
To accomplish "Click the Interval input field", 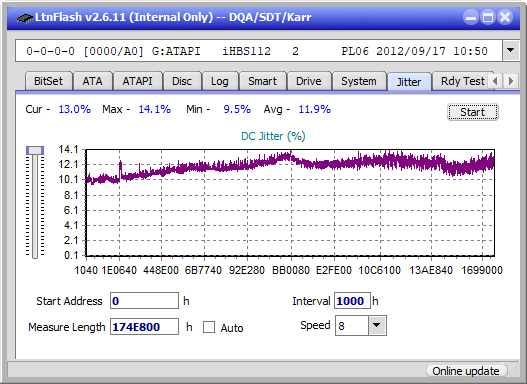I will [352, 301].
